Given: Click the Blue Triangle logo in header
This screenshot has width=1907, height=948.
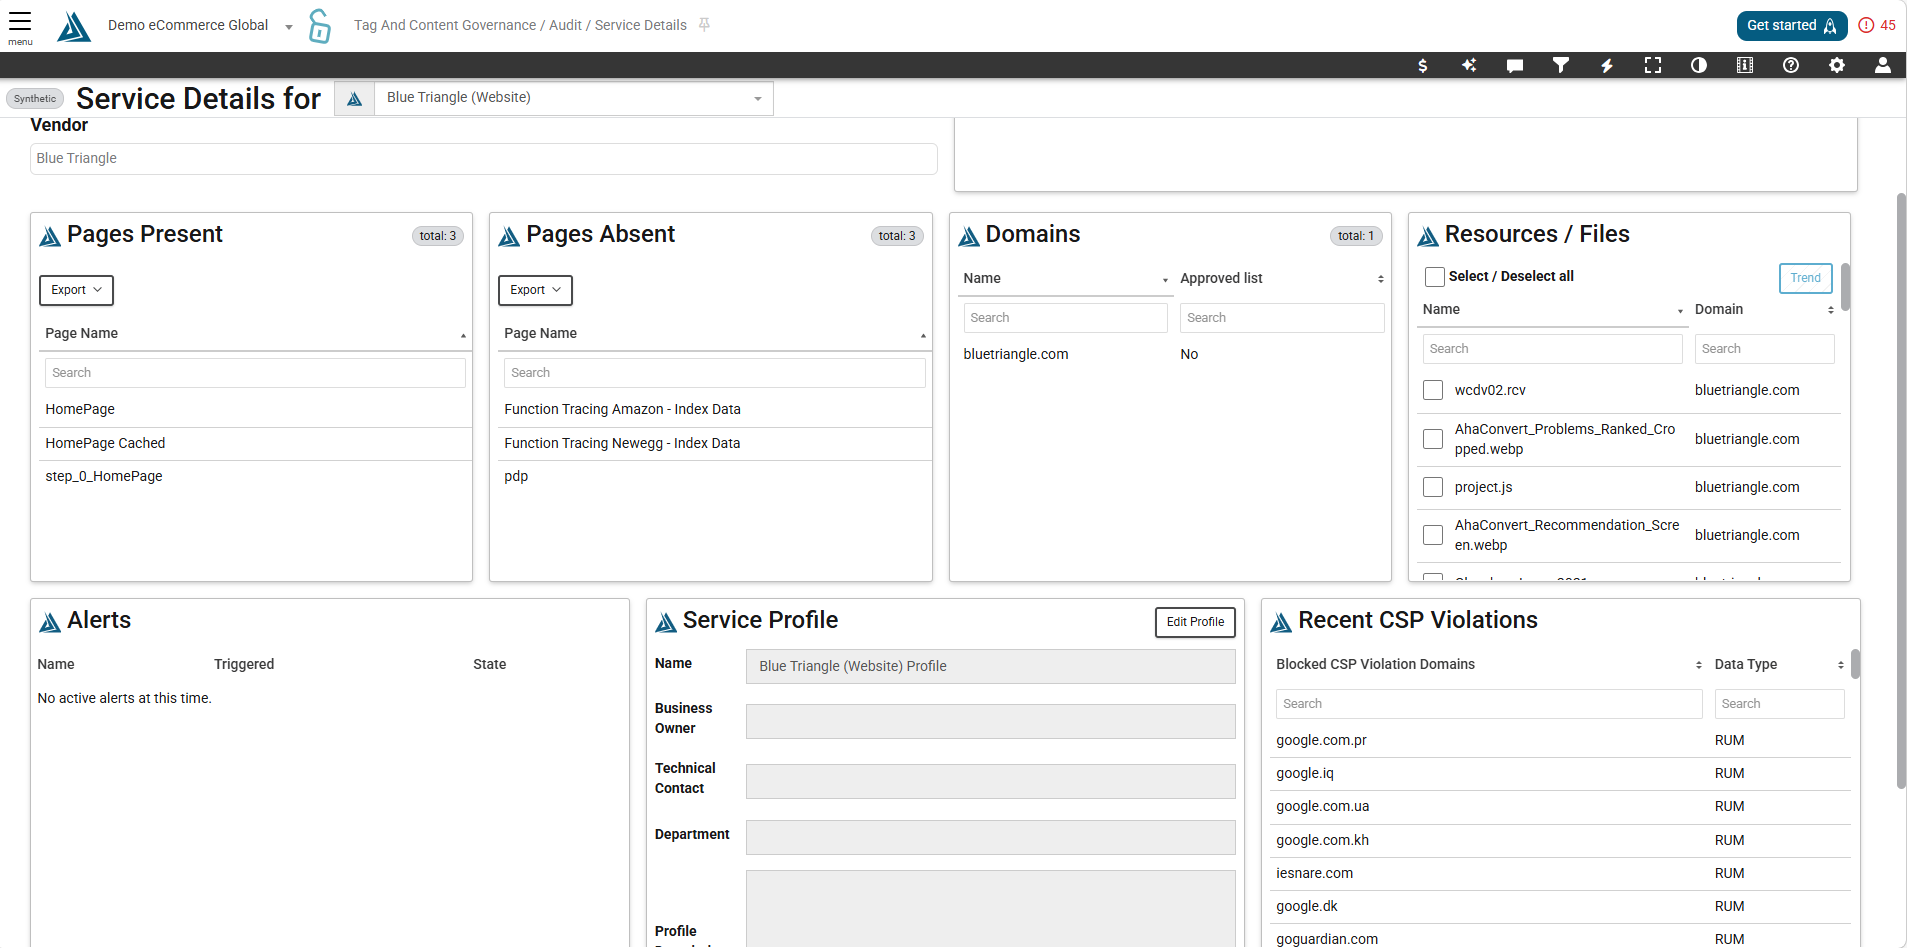Looking at the screenshot, I should (x=74, y=26).
